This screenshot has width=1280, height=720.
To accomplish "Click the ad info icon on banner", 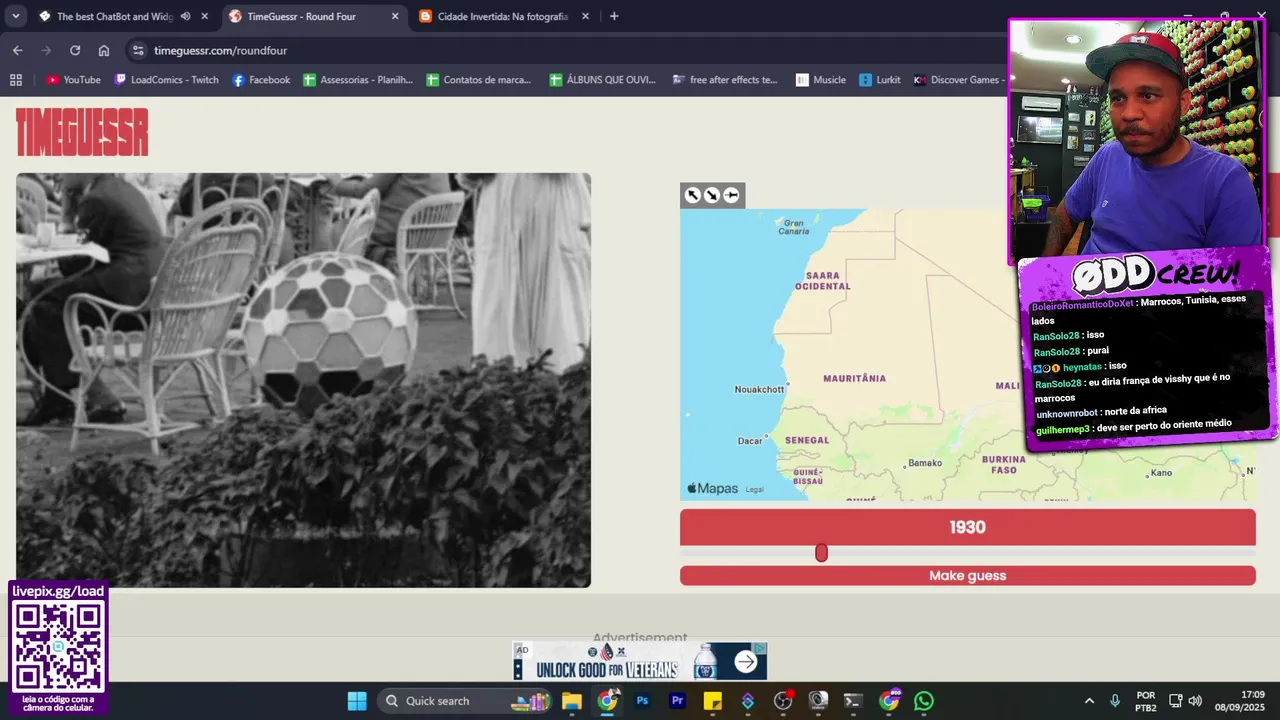I will 759,648.
